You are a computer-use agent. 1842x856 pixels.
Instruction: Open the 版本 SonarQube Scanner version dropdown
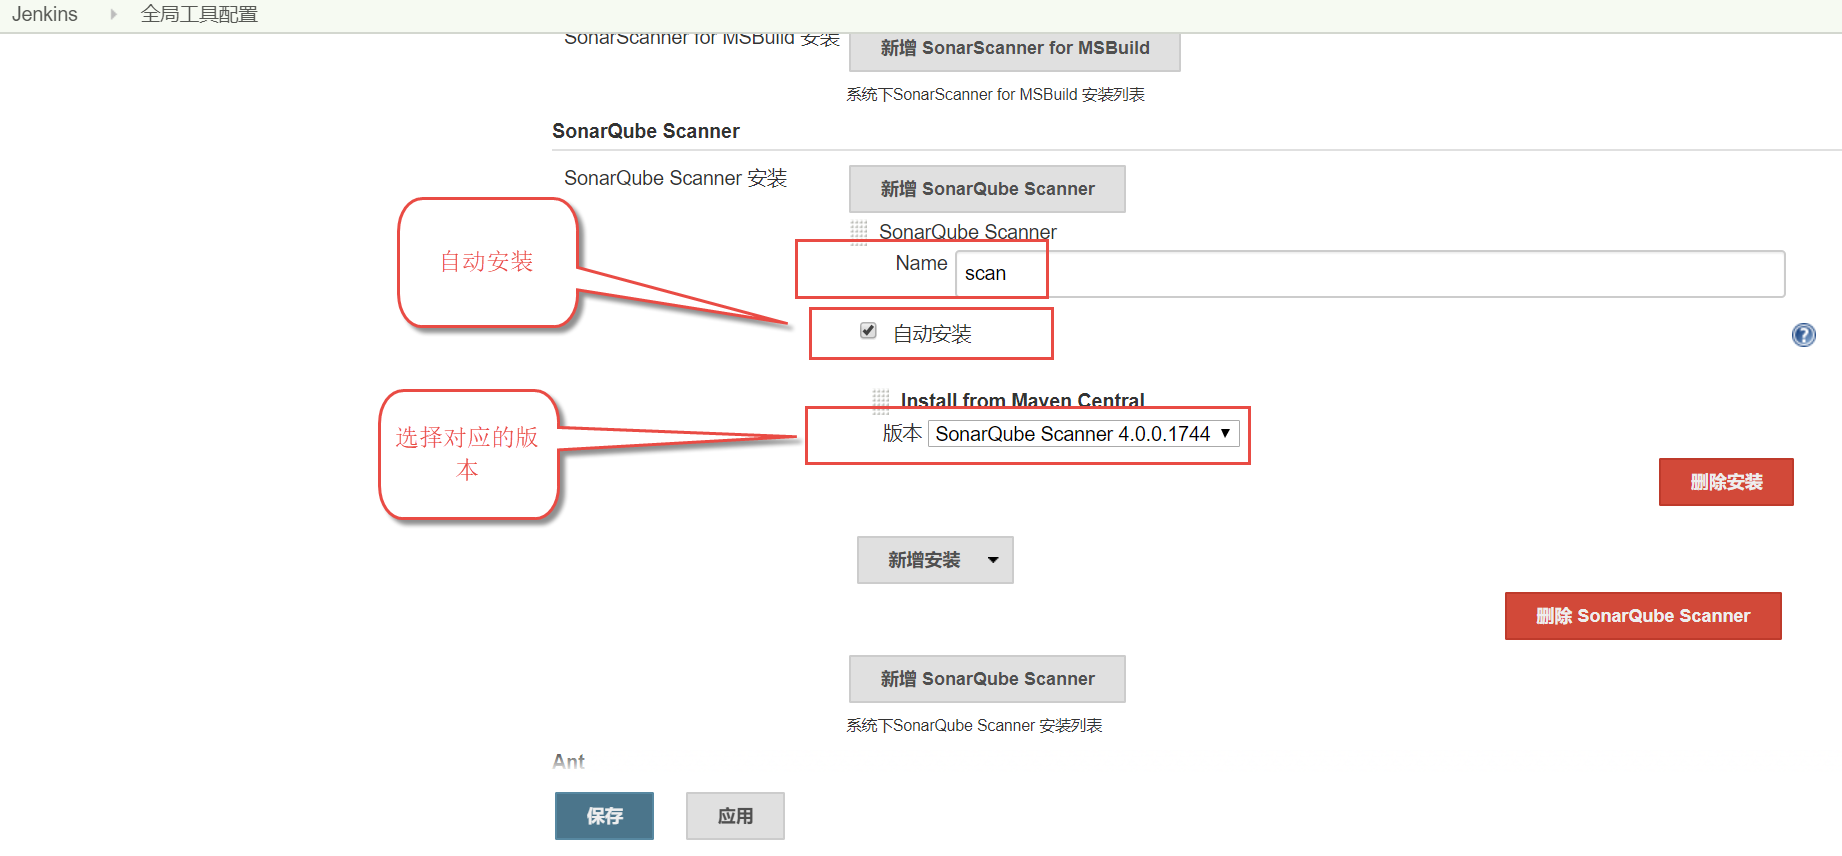1083,434
